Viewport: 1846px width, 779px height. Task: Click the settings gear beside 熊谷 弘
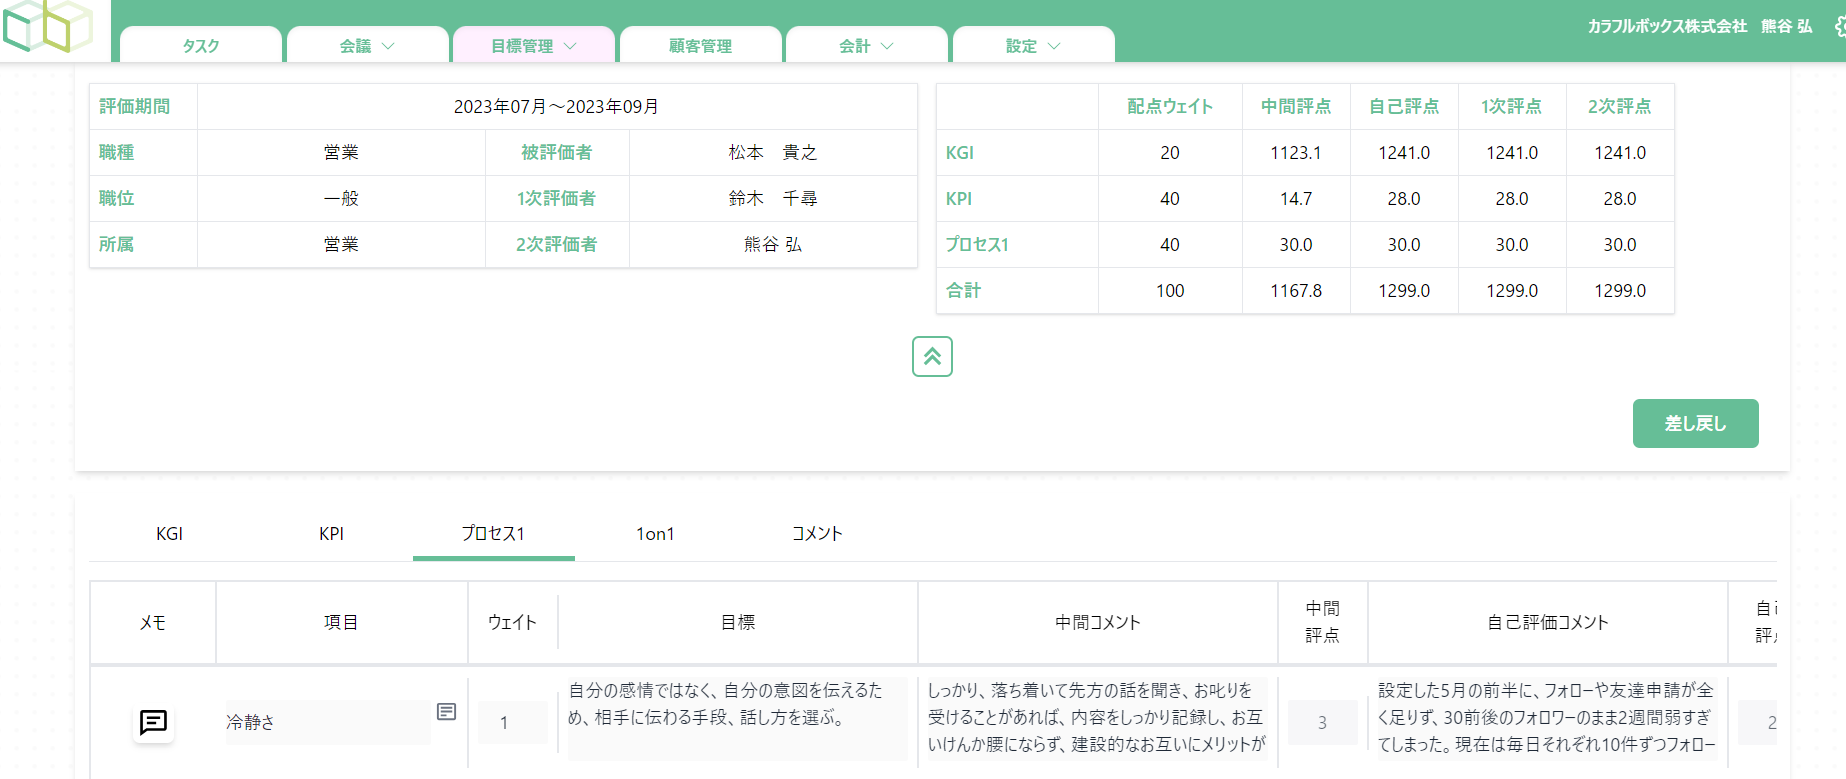(1840, 26)
